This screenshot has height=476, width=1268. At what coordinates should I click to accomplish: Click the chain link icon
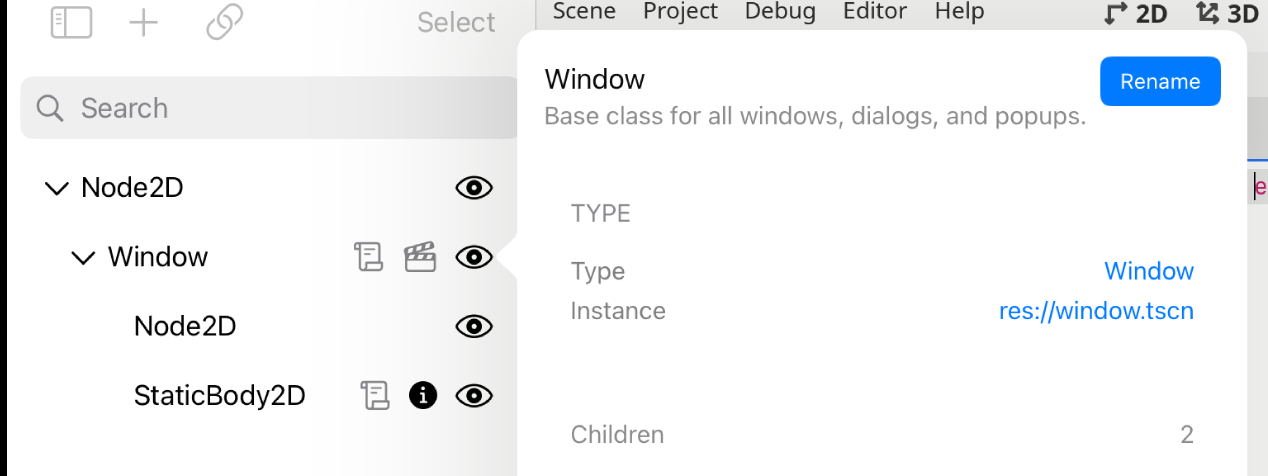coord(225,22)
